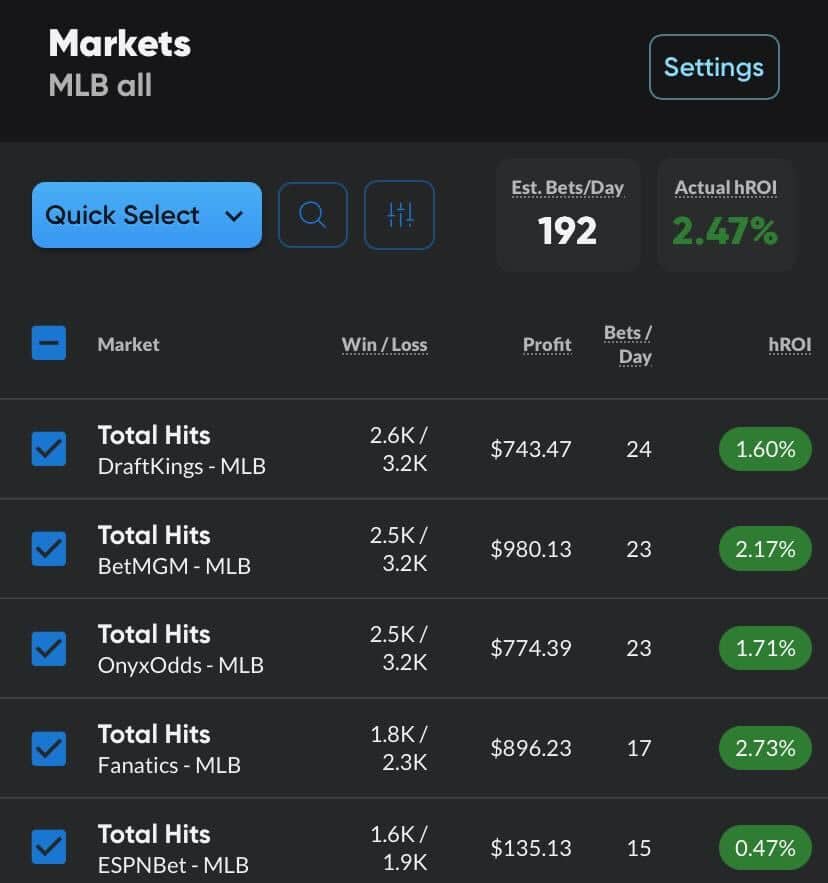The image size is (828, 883).
Task: Uncheck the BetMGM Total Hits checkbox
Action: 49,548
